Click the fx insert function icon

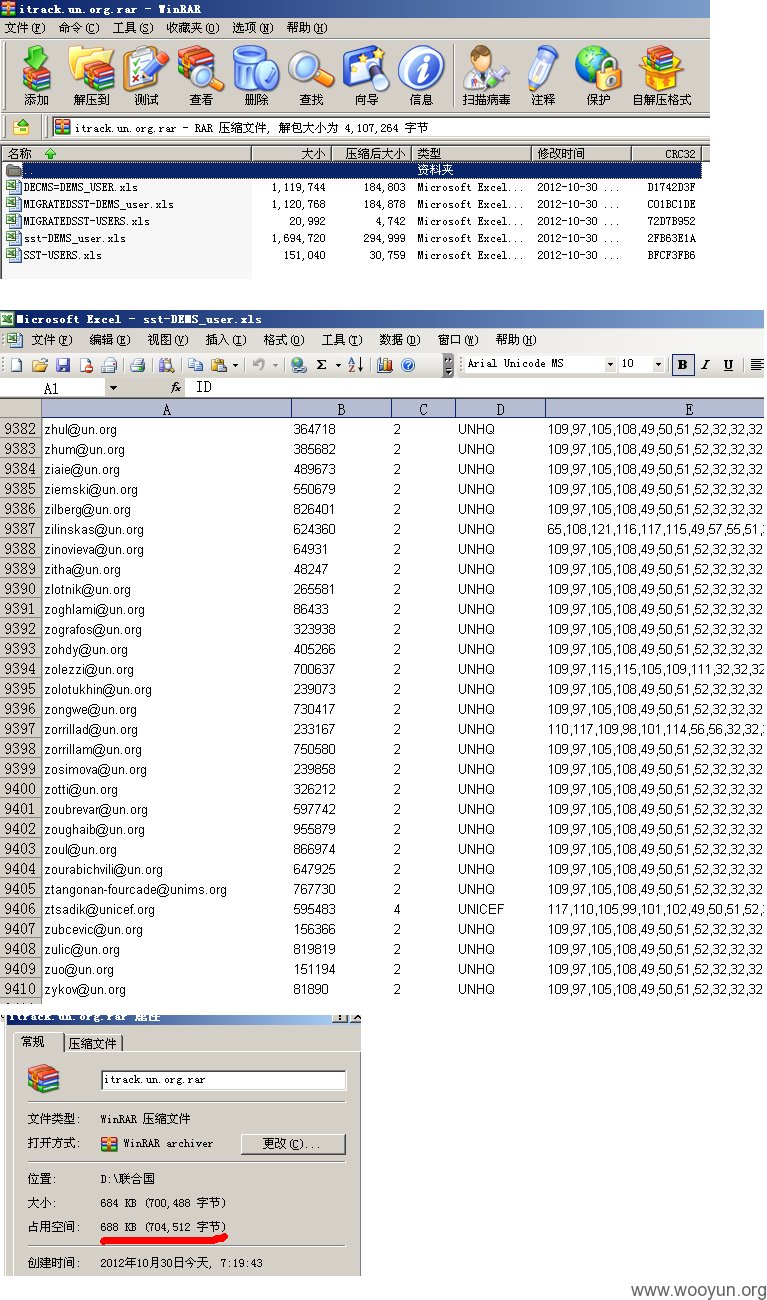point(176,387)
